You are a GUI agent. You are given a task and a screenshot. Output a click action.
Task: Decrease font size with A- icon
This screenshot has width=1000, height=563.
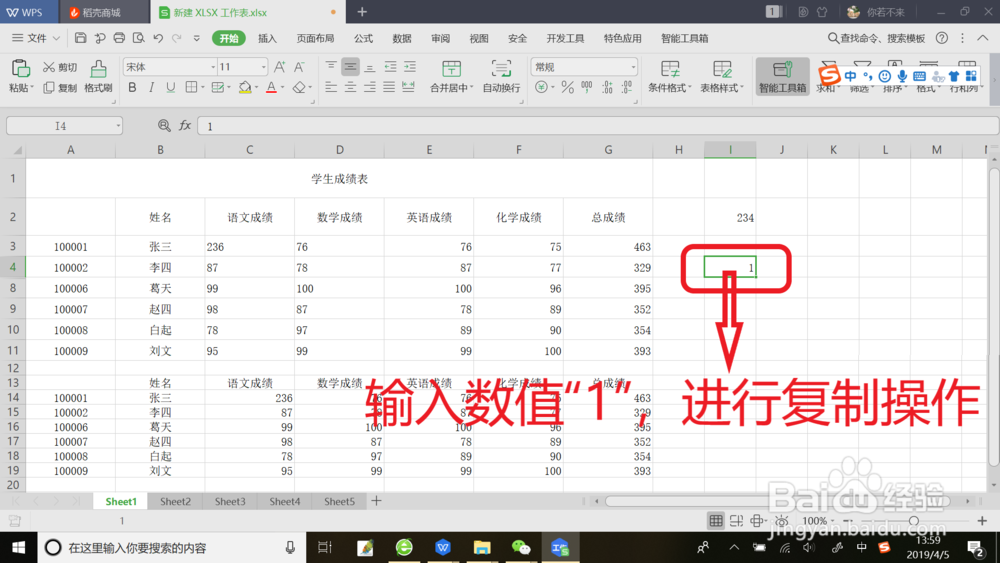tap(299, 67)
